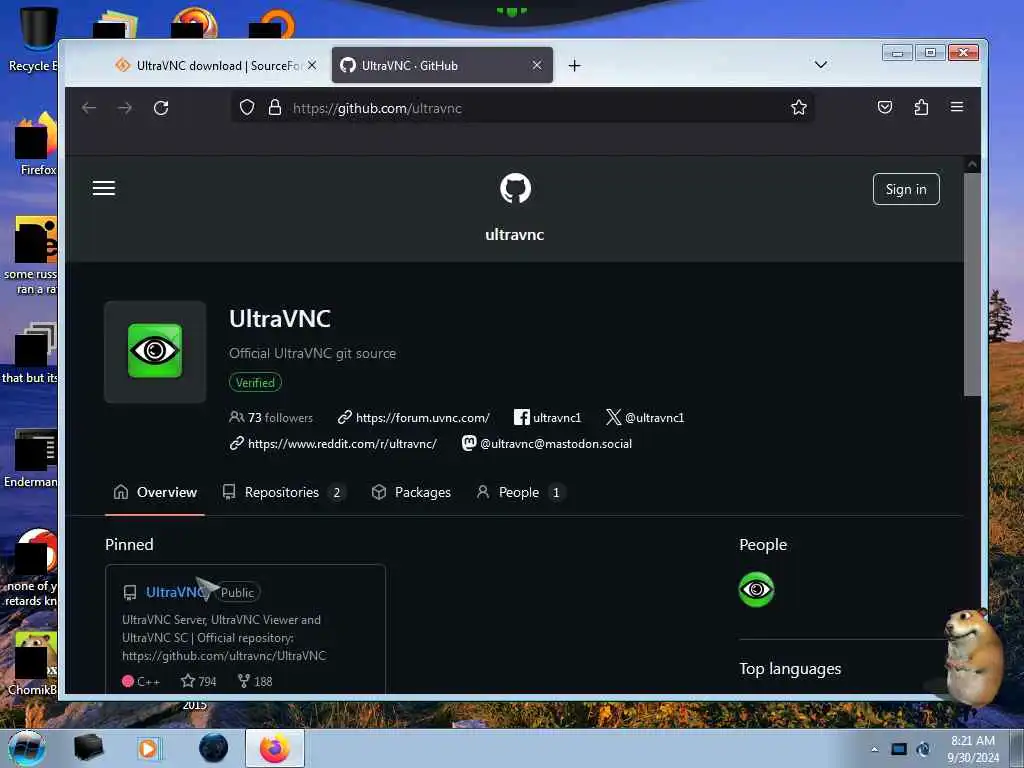1024x768 pixels.
Task: Expand the list all tabs chevron
Action: [821, 65]
